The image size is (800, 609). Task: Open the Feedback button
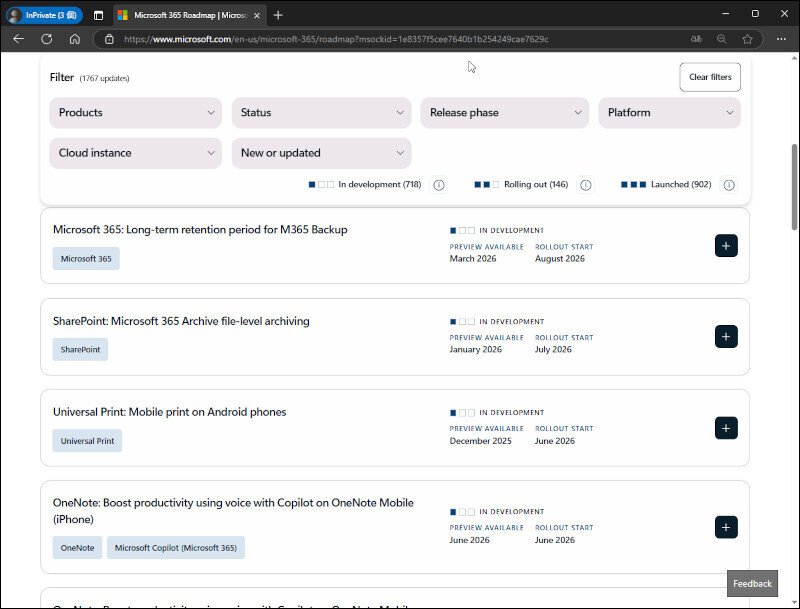click(x=753, y=583)
